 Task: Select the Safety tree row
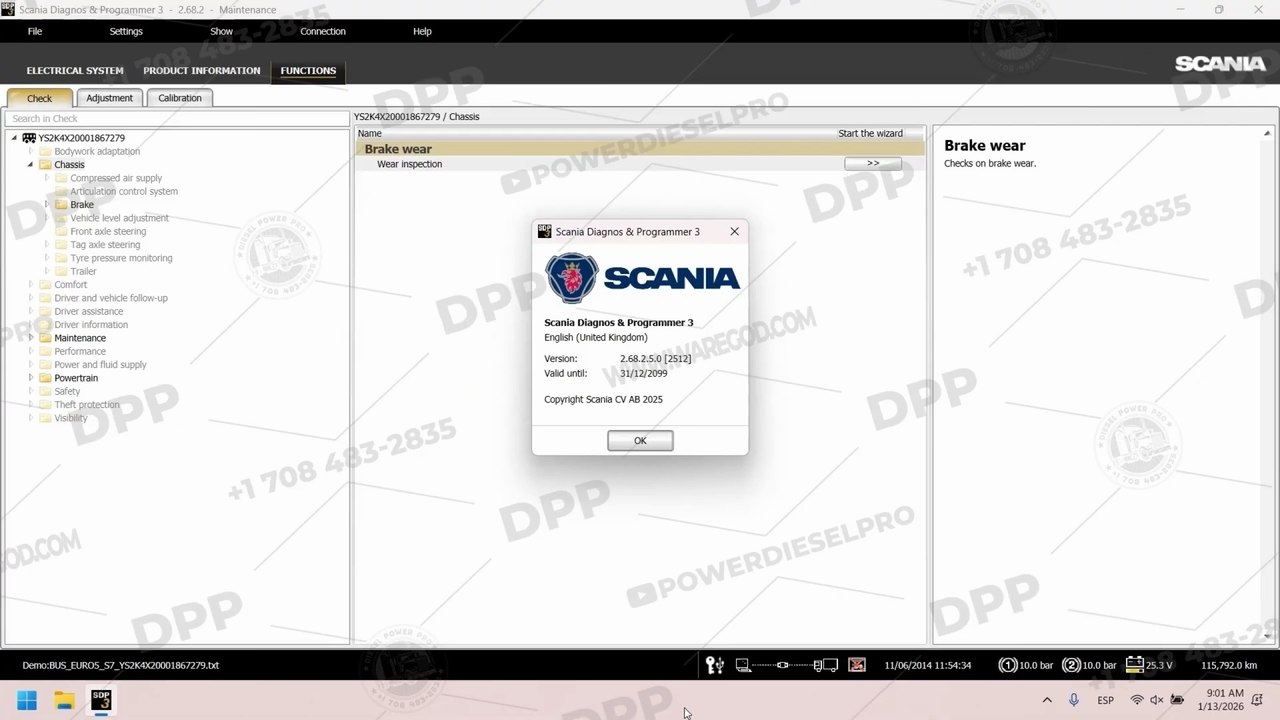[x=67, y=391]
